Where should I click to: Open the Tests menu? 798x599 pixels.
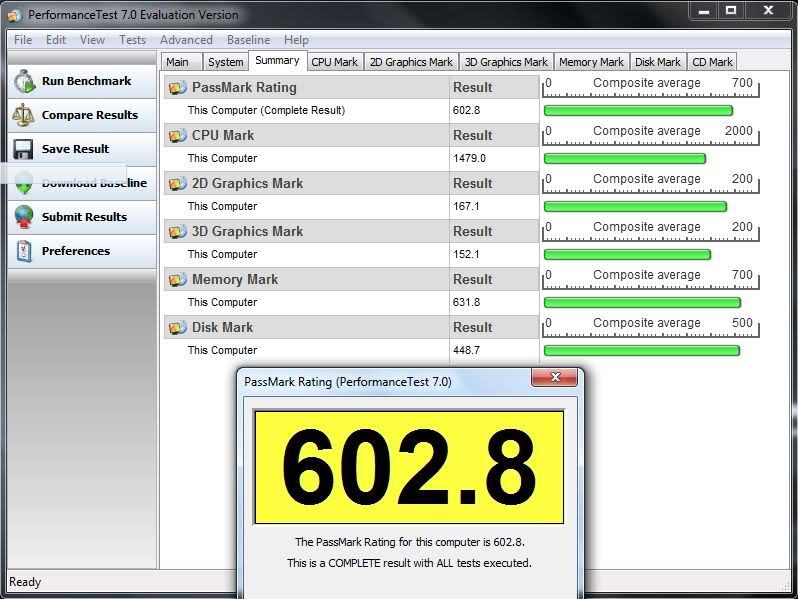pos(132,40)
